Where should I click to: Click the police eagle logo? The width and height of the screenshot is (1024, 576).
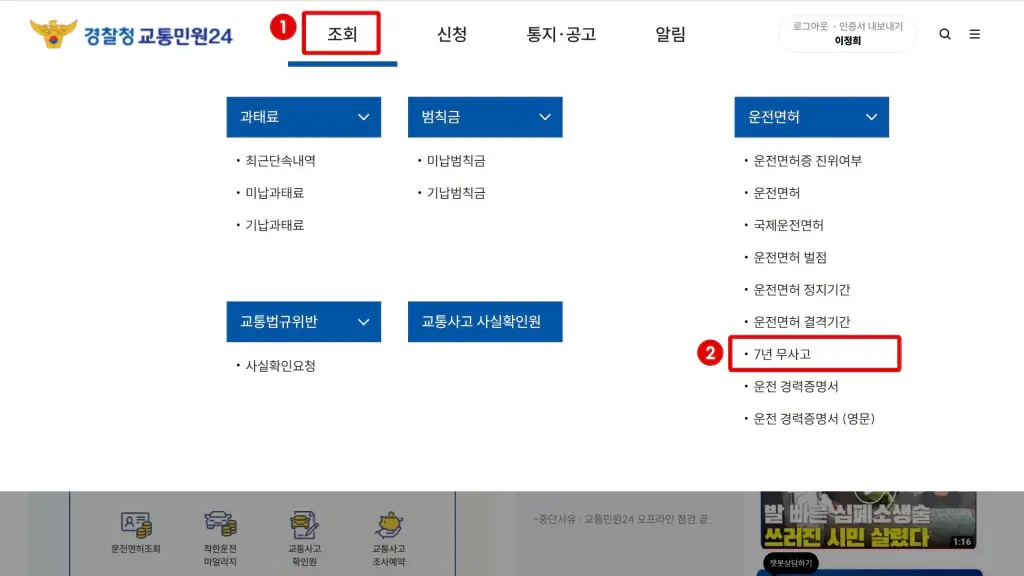[x=54, y=34]
